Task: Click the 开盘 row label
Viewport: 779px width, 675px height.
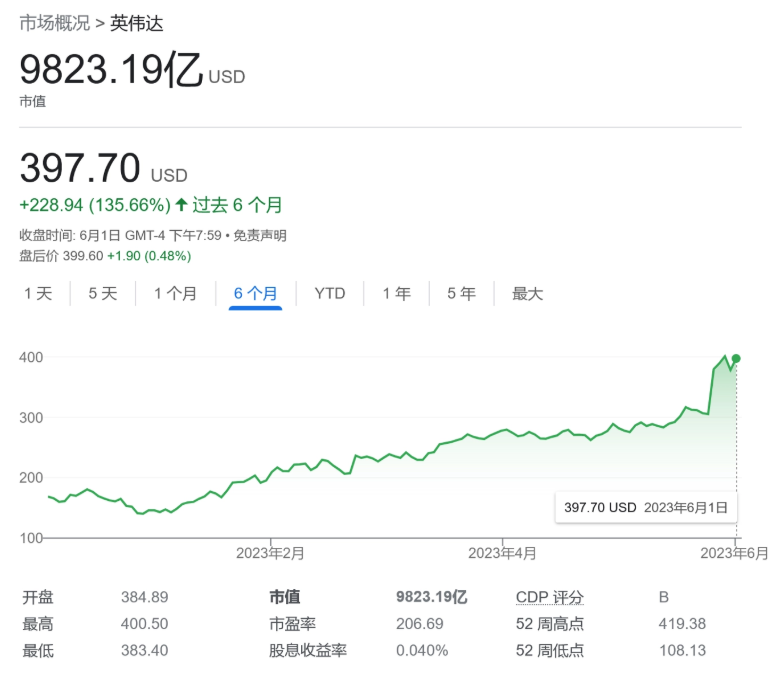Action: click(x=38, y=597)
